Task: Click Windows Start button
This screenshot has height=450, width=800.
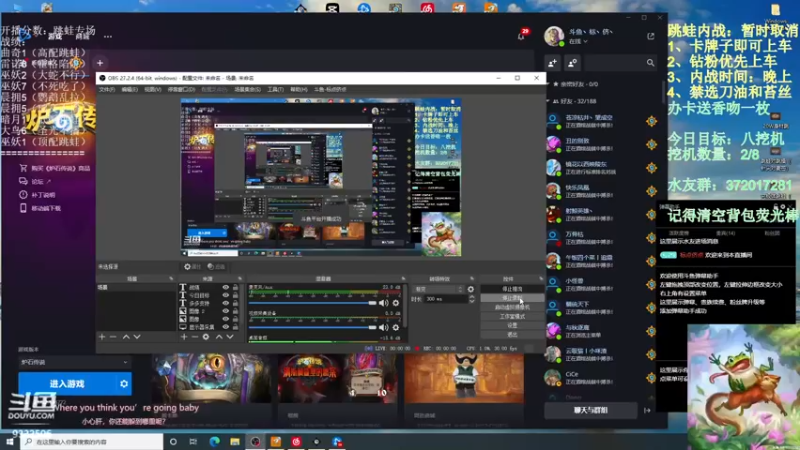Action: pos(10,441)
